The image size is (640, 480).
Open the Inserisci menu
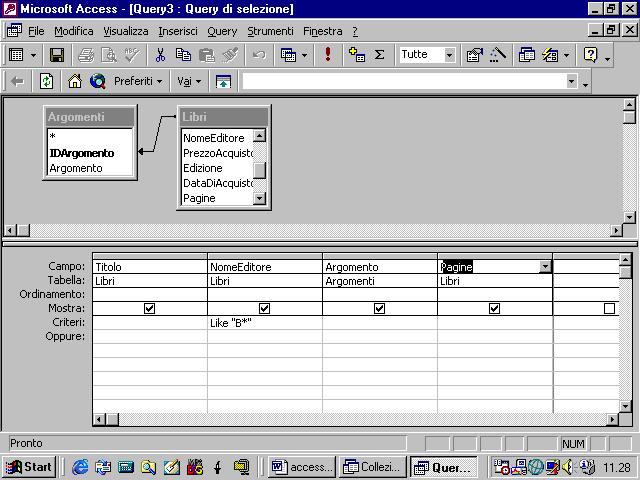click(178, 31)
